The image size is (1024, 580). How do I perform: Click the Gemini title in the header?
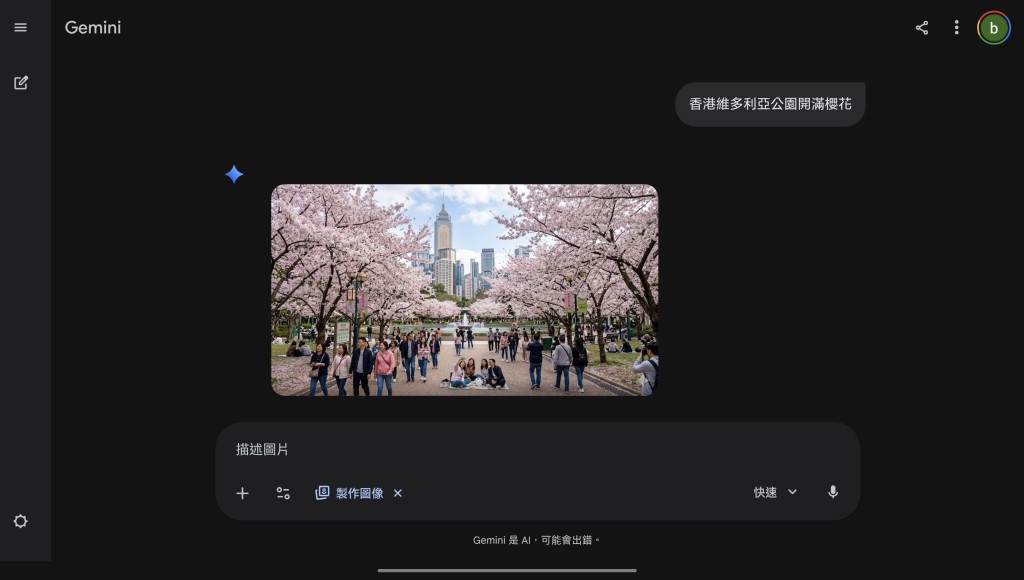(x=93, y=28)
